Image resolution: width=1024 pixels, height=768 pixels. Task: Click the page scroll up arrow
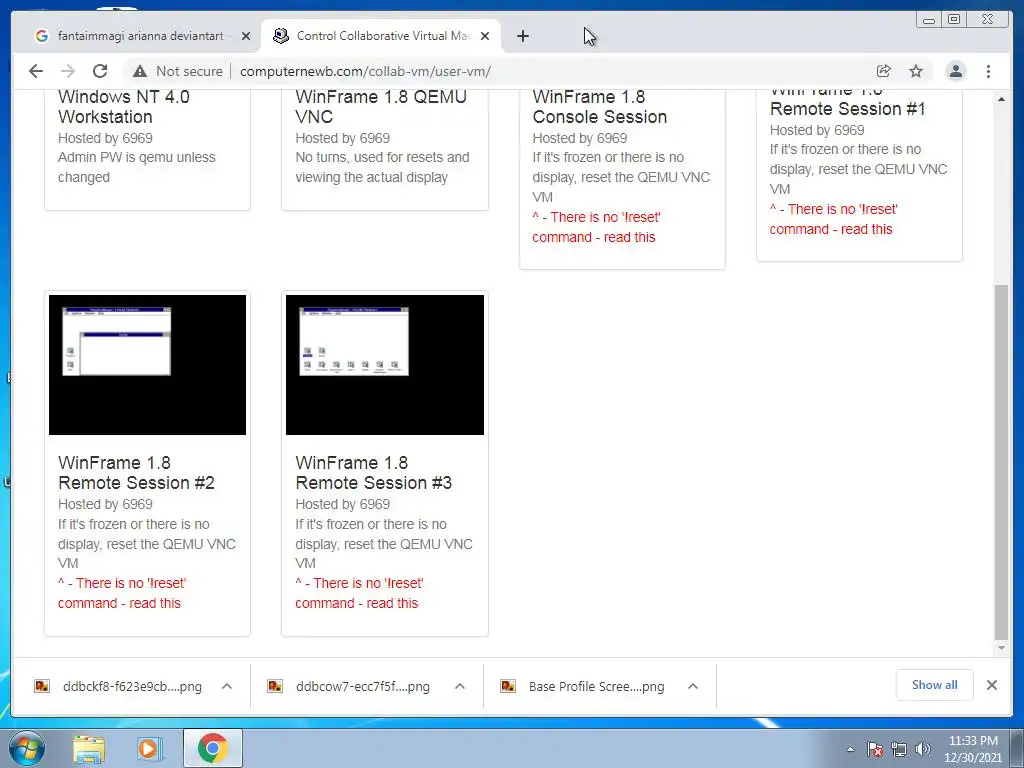tap(1001, 99)
